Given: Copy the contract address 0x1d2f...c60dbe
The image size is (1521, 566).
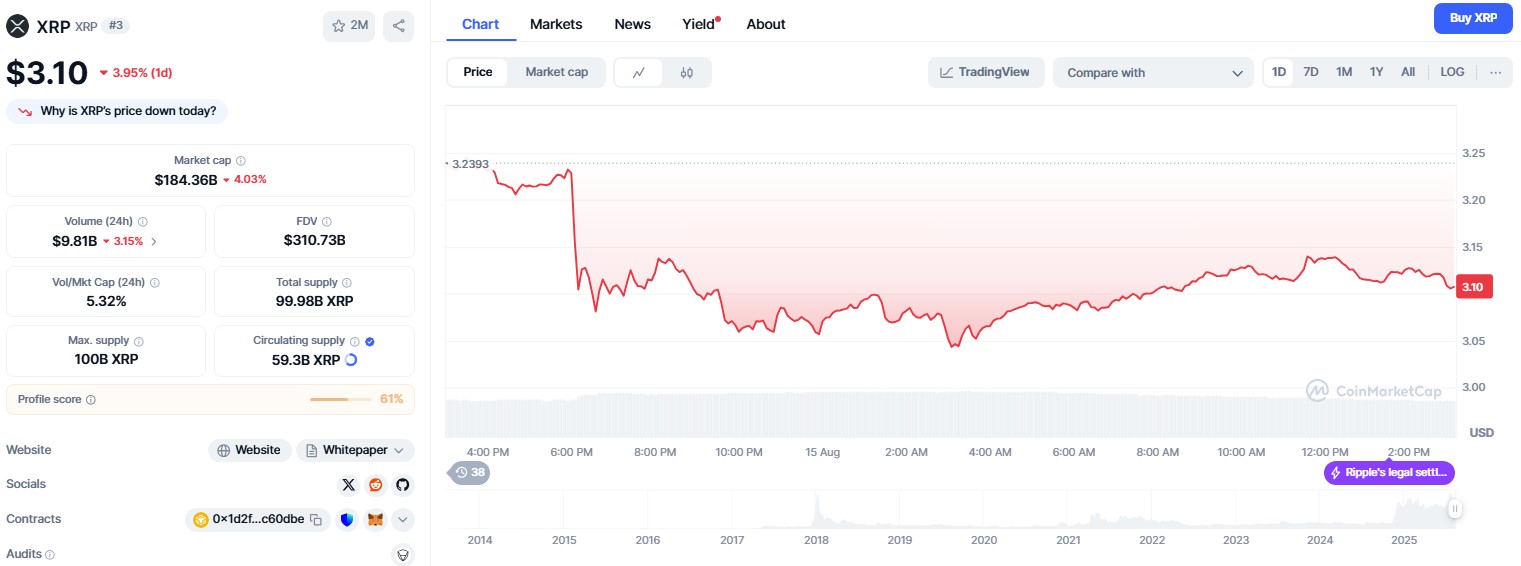Looking at the screenshot, I should 316,520.
